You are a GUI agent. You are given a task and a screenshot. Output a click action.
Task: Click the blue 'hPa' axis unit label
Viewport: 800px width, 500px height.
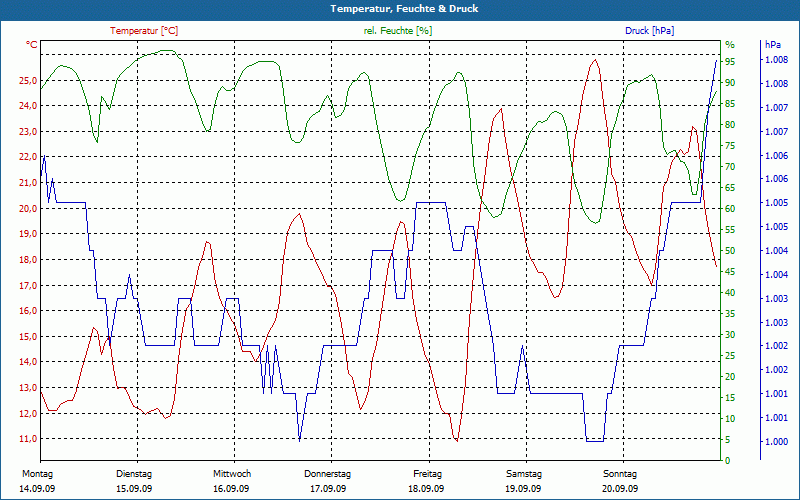point(773,45)
